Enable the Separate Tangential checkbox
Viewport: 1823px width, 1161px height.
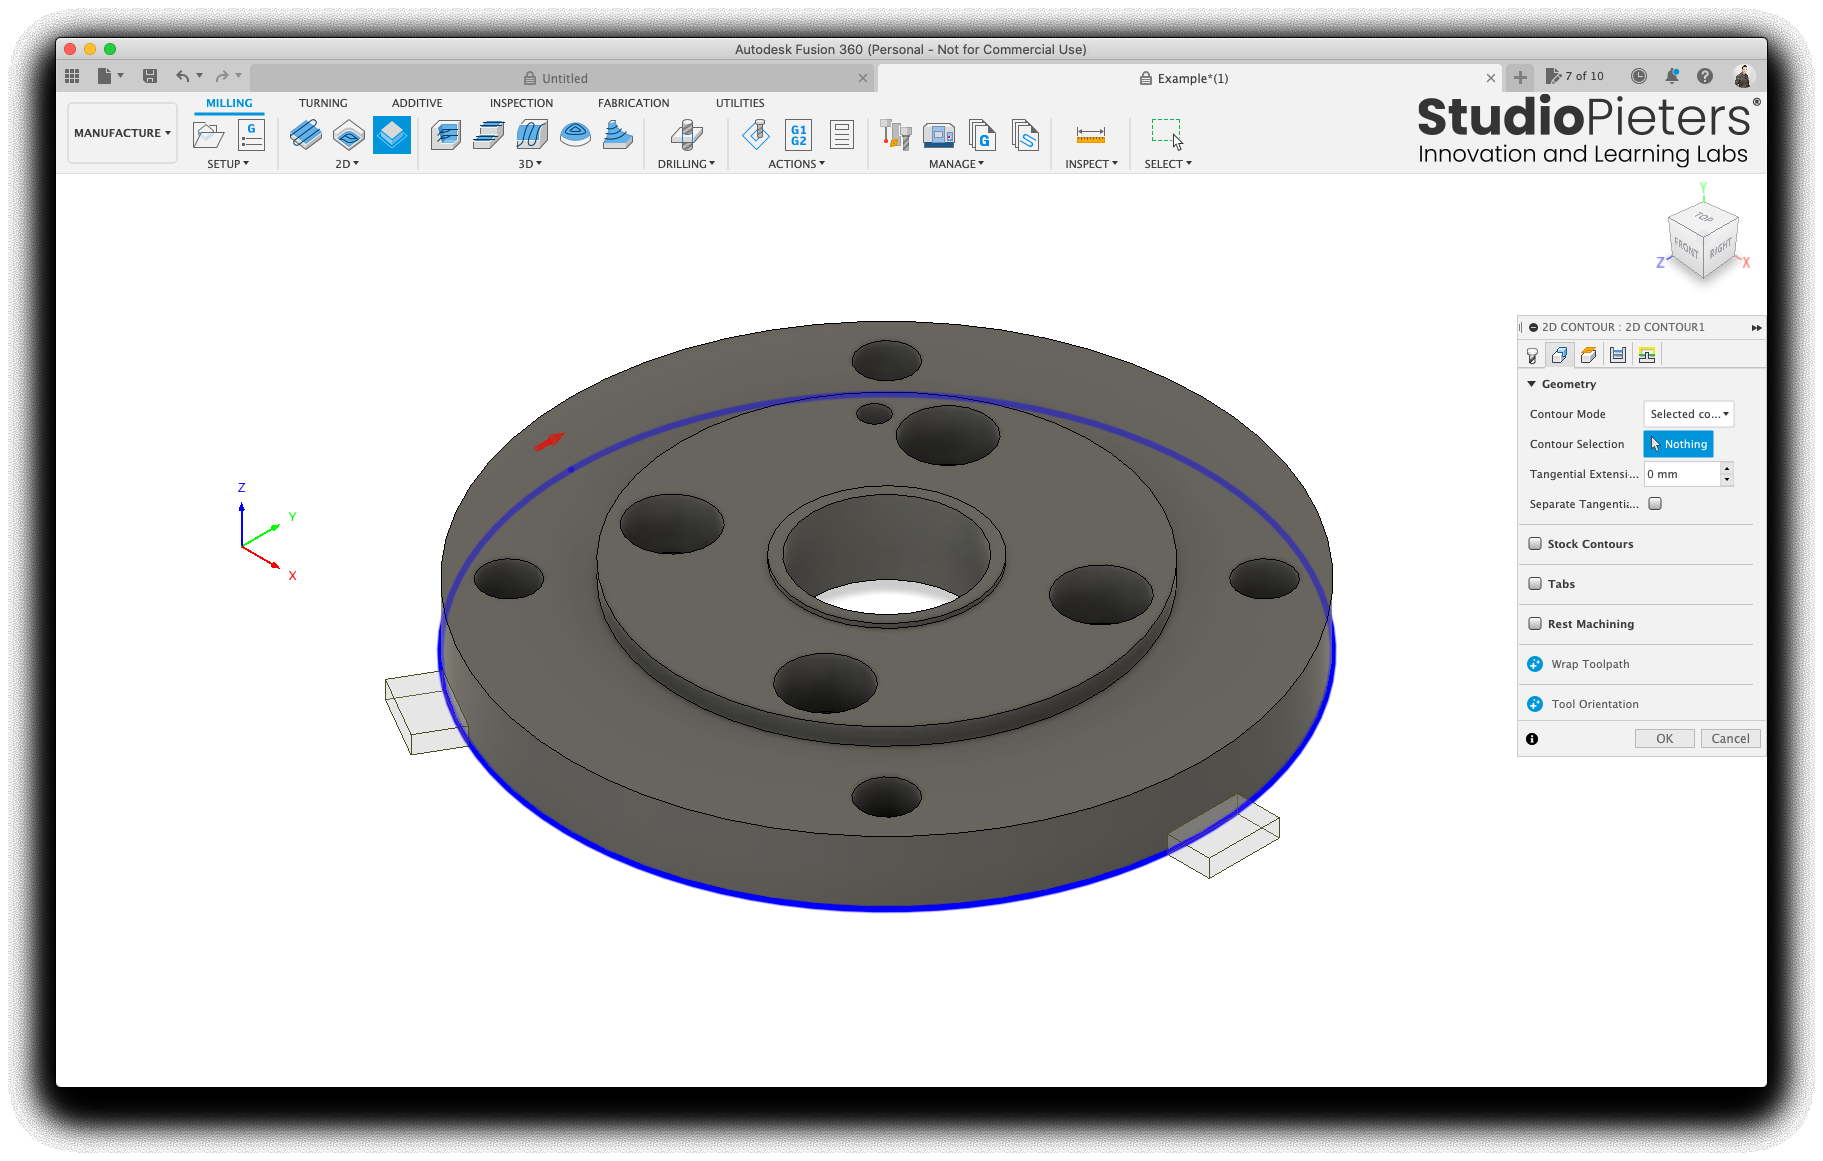1655,504
